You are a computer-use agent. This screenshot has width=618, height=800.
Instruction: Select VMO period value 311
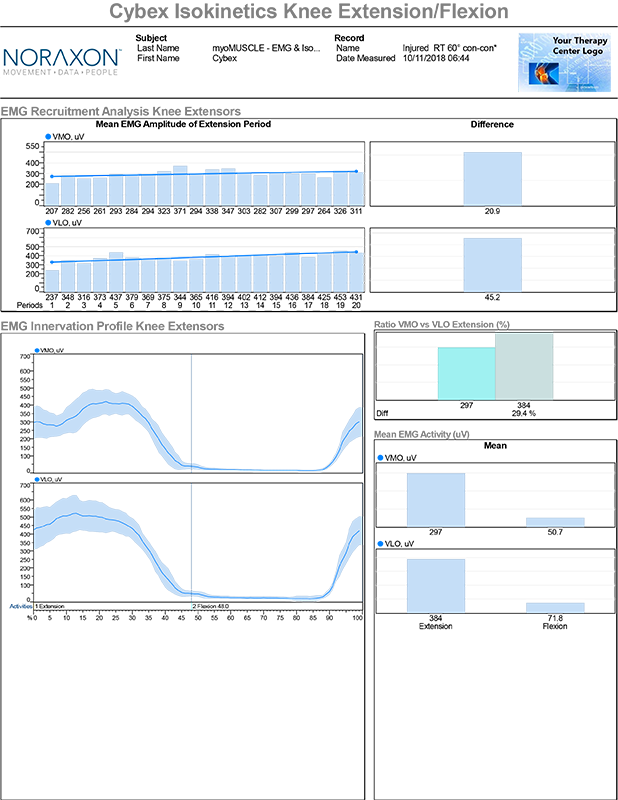click(x=356, y=211)
